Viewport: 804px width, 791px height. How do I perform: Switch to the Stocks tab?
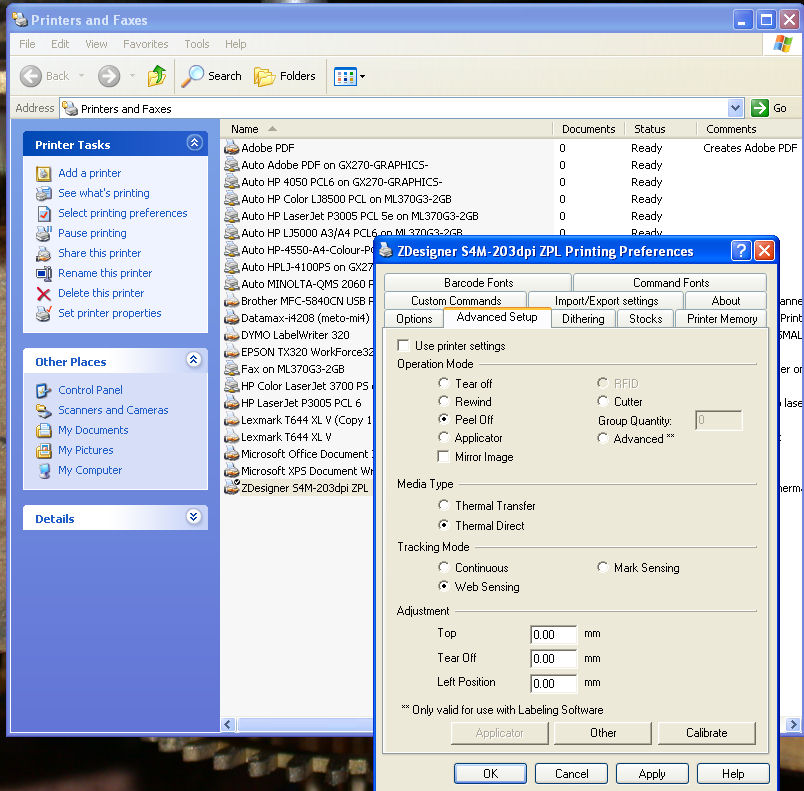click(x=646, y=319)
